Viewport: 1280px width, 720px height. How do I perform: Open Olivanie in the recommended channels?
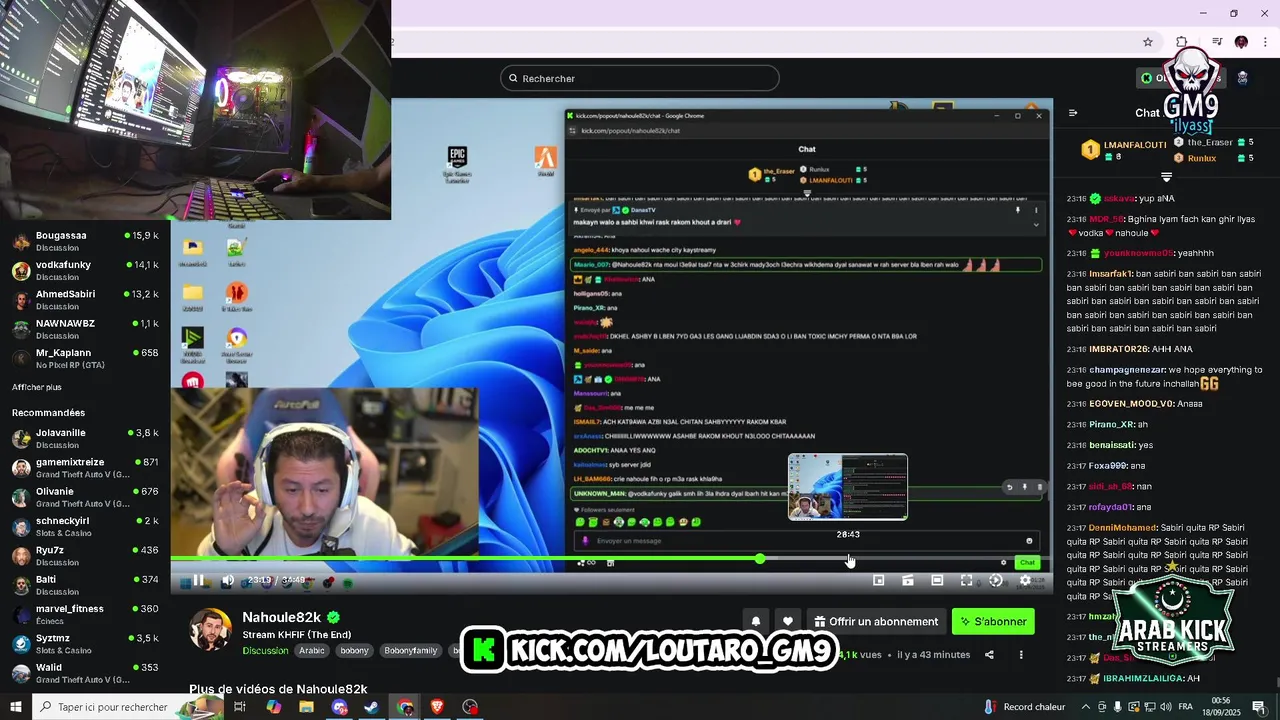[x=85, y=497]
